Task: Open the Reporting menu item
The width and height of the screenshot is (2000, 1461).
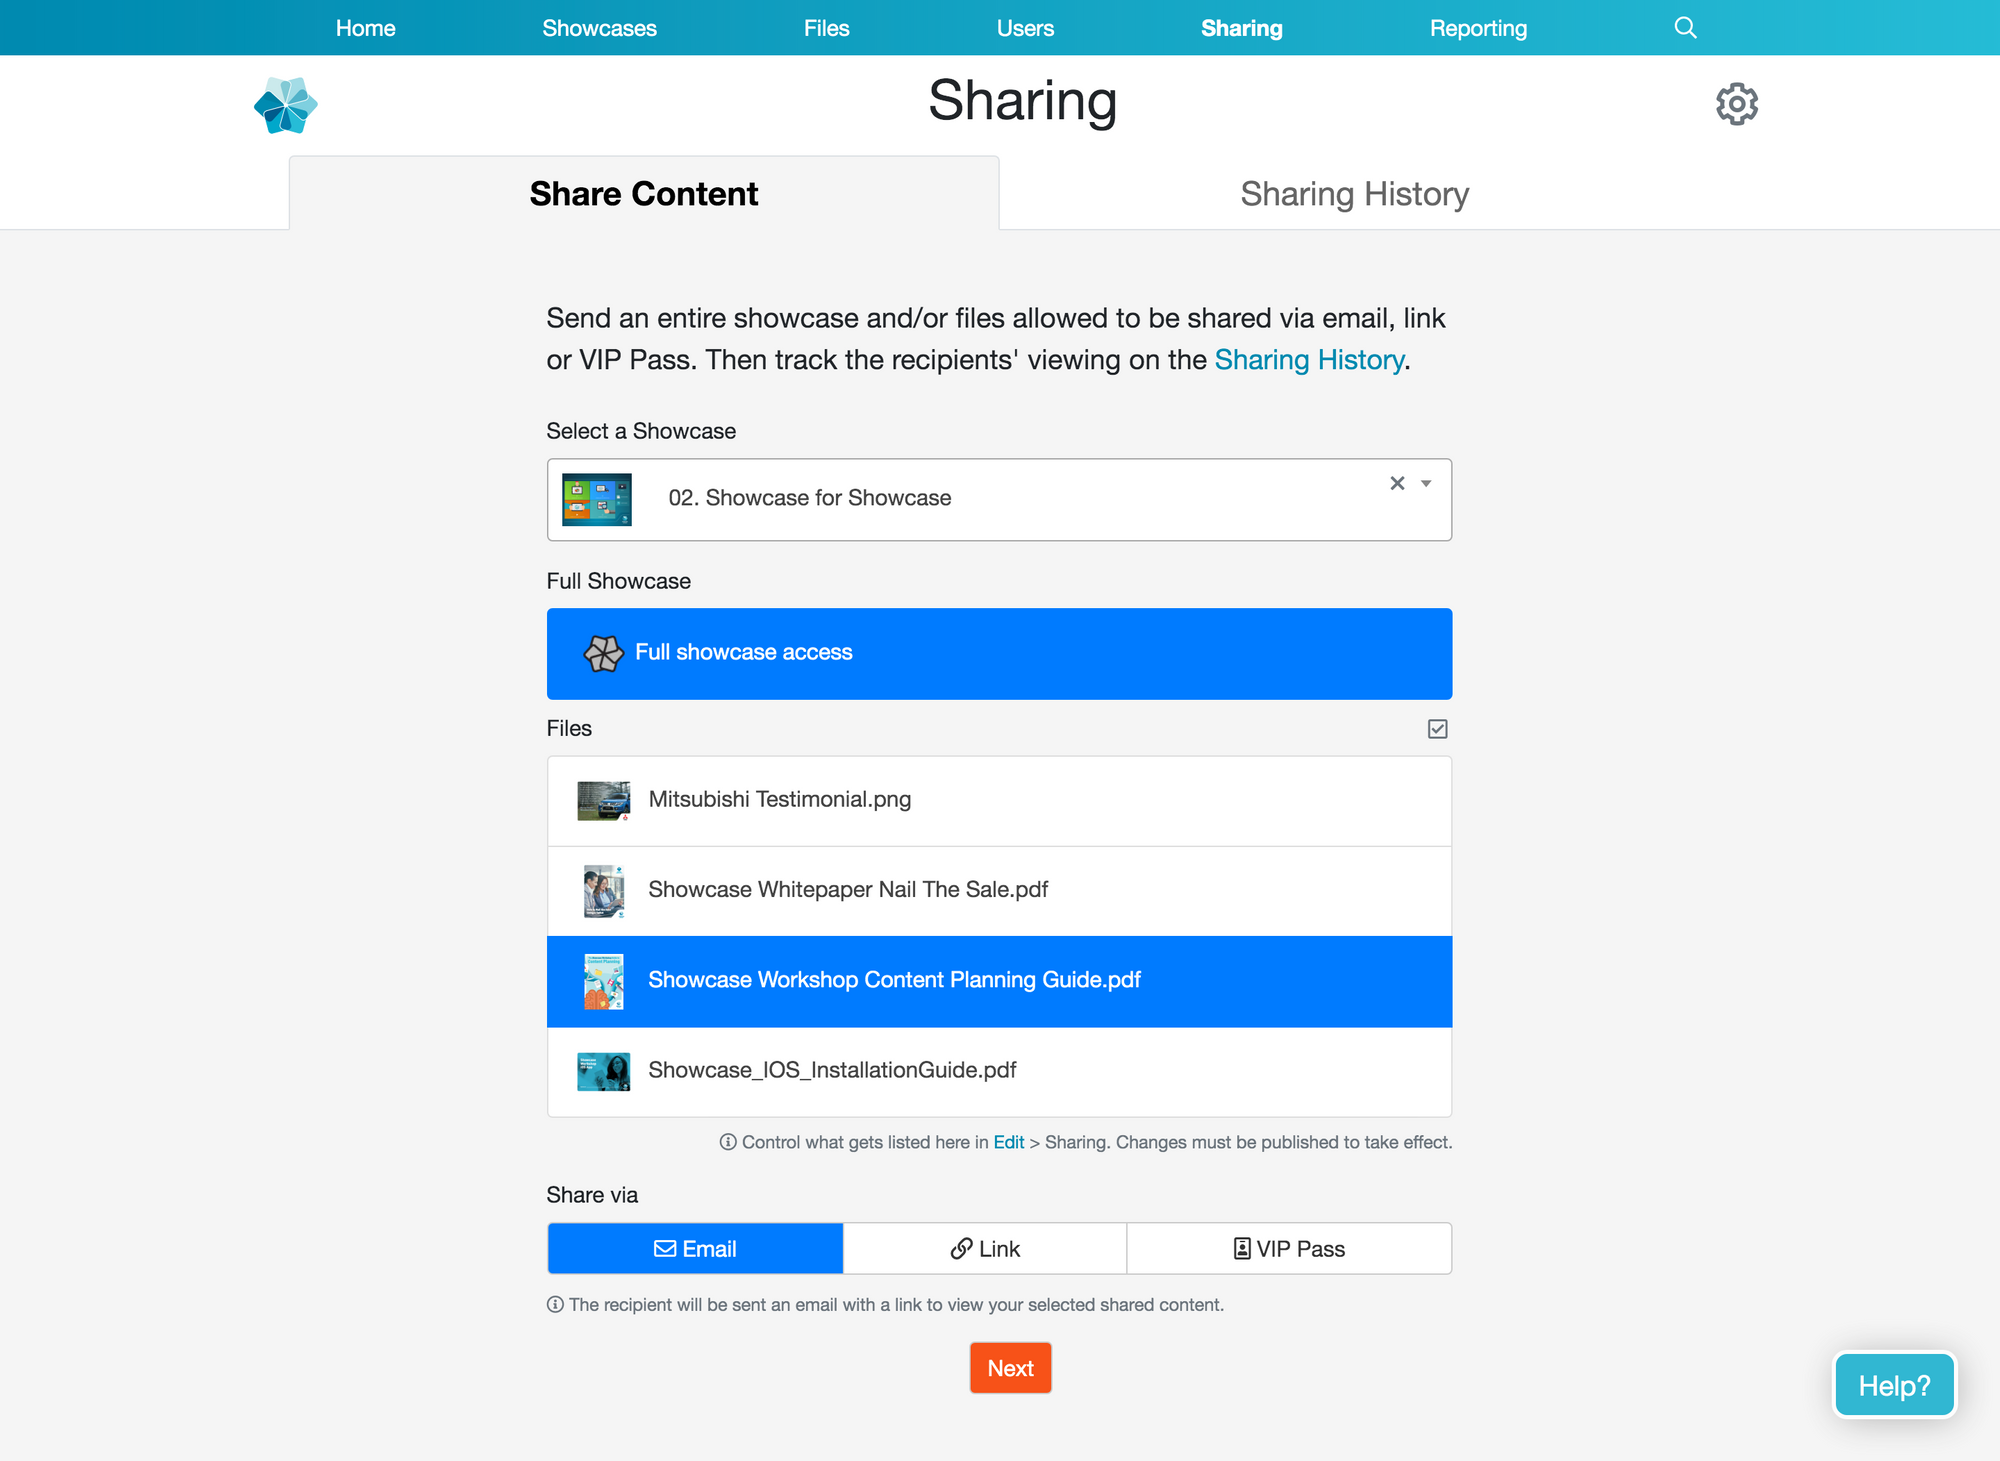Action: 1478,28
